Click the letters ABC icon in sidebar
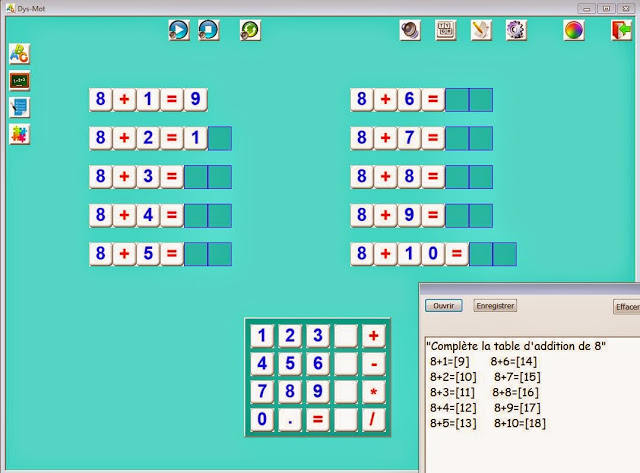The image size is (640, 473). pos(19,54)
